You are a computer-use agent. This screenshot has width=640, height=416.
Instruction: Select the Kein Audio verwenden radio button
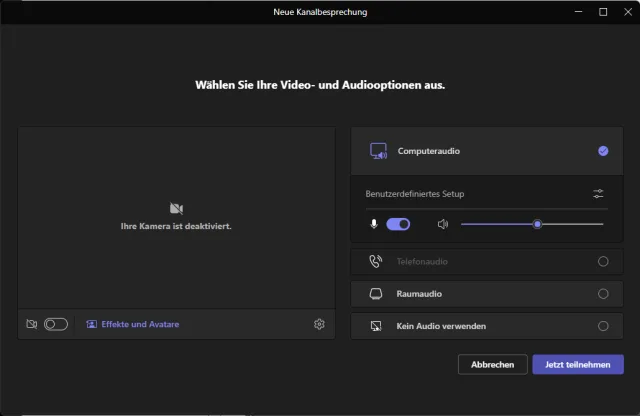[x=603, y=326]
